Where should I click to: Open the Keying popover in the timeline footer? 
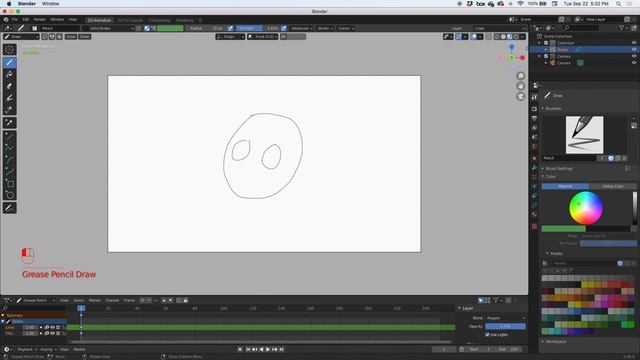(48, 349)
